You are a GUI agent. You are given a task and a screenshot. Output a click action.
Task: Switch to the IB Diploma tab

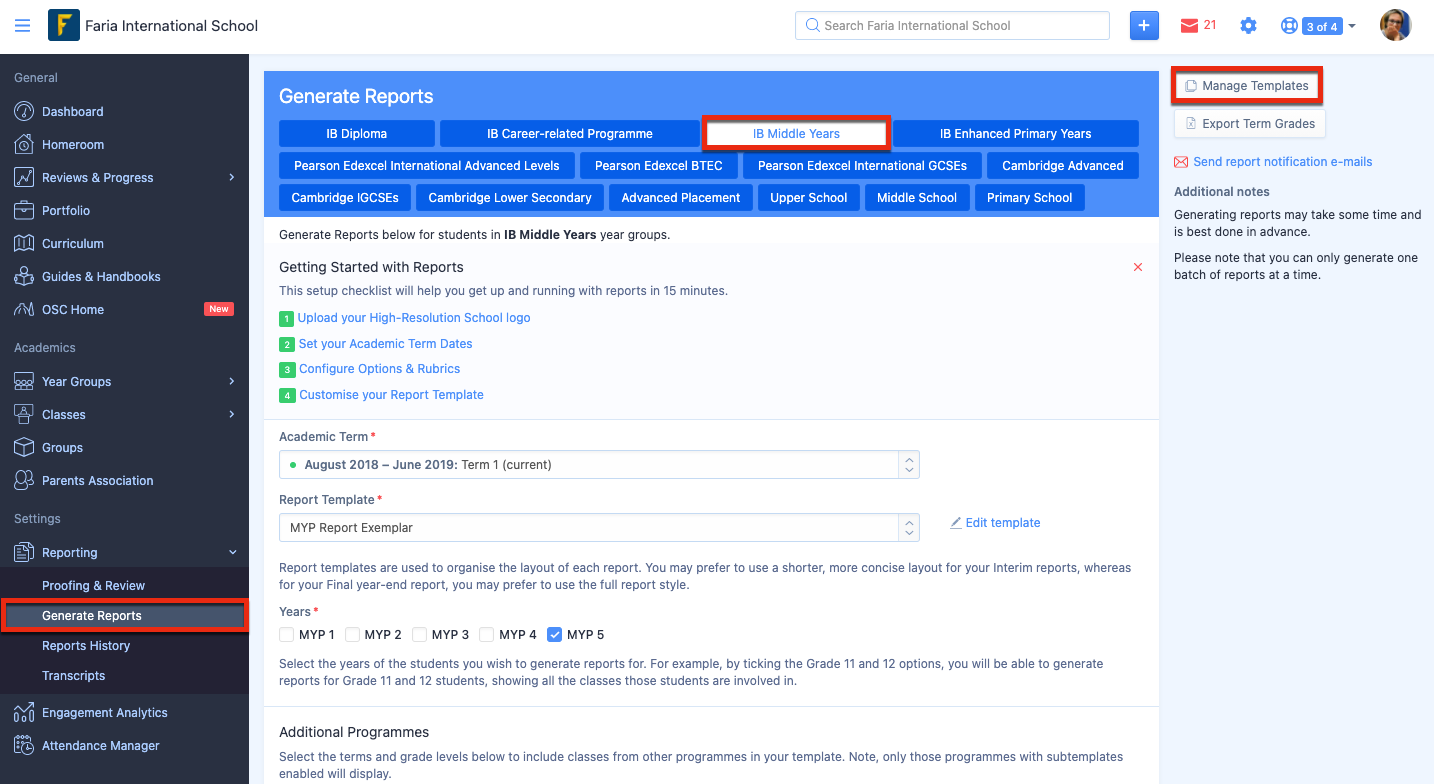(357, 133)
